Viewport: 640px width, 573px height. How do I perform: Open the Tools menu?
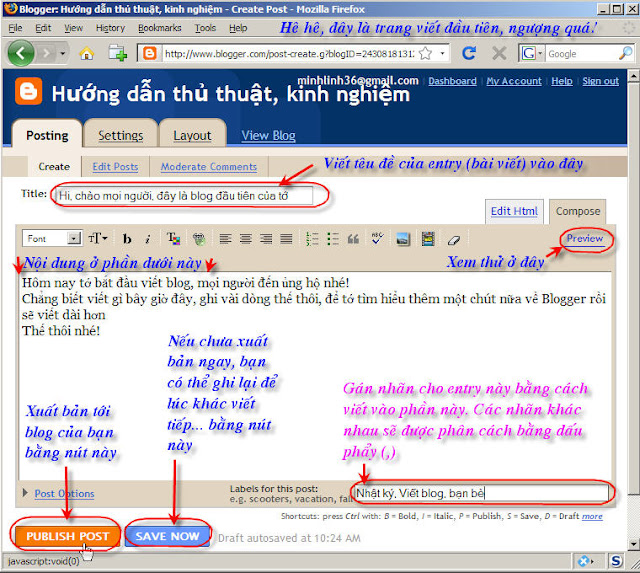pos(205,28)
